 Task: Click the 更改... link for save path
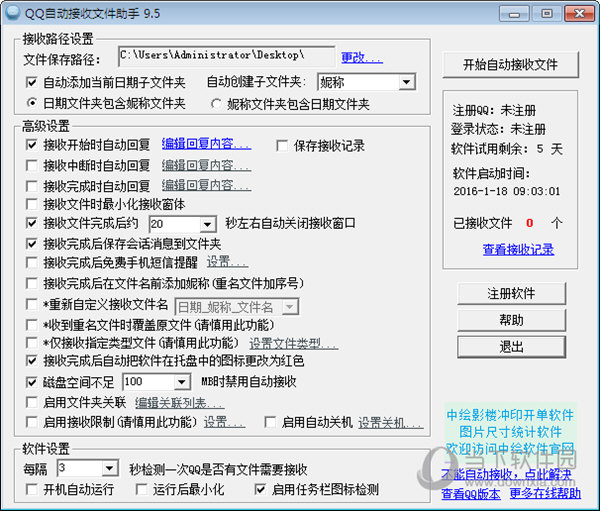pos(362,57)
